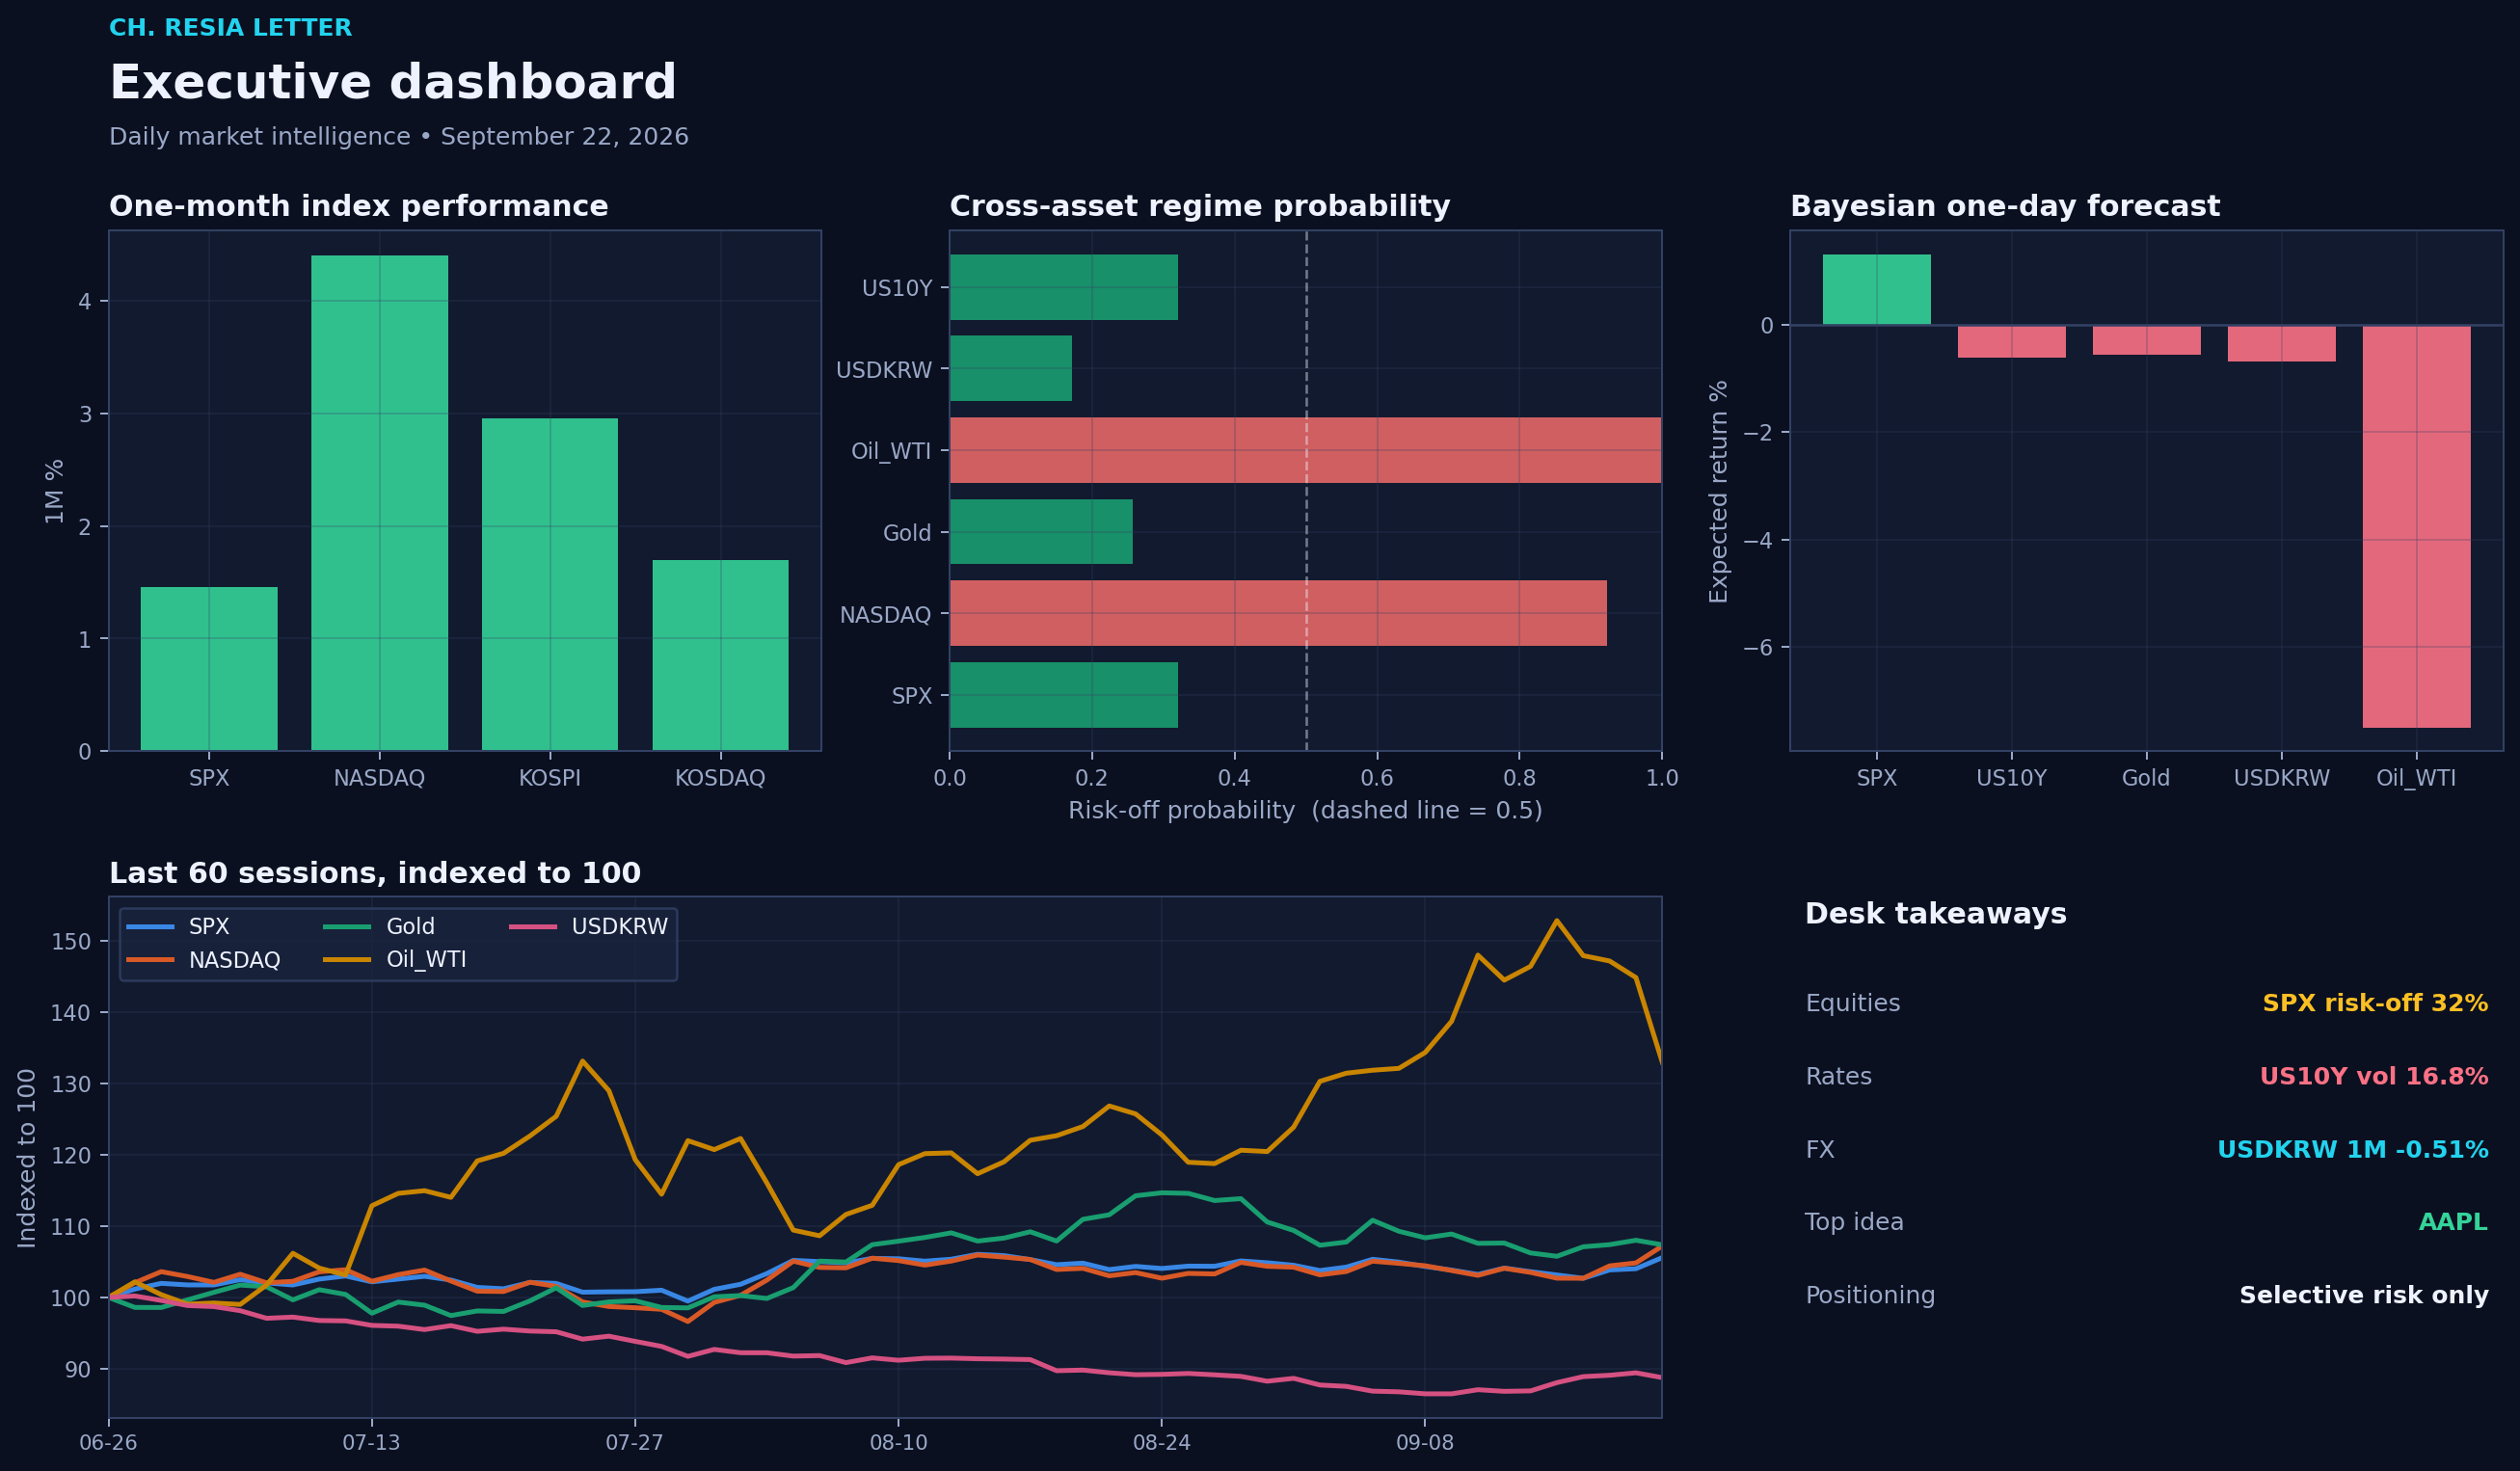
Task: Click the 'Expected return %' y-axis label
Action: click(x=1719, y=491)
